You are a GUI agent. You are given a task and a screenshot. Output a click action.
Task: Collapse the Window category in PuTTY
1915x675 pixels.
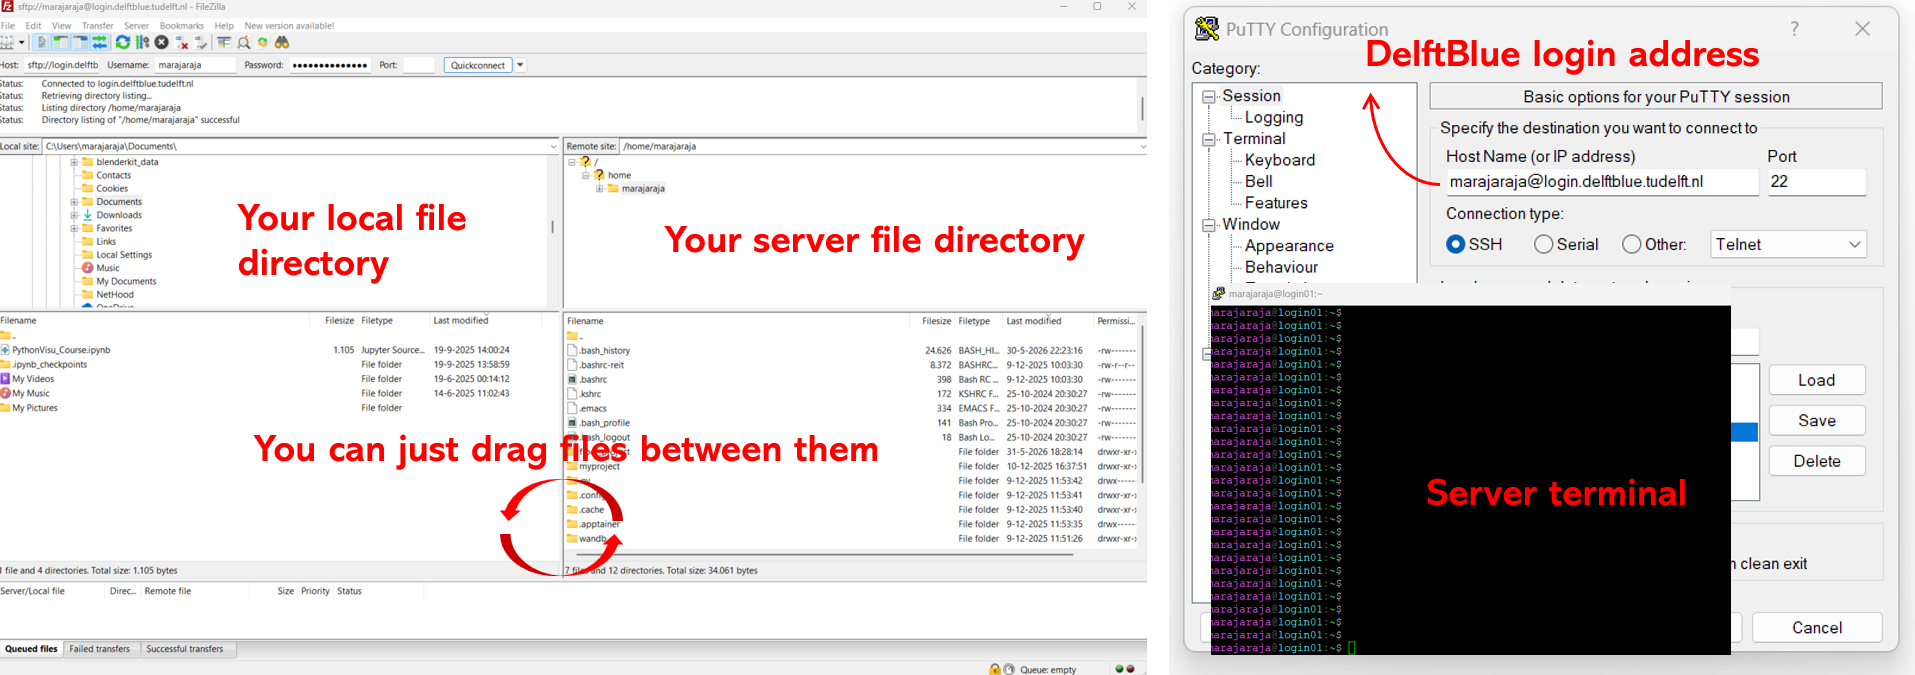coord(1208,225)
